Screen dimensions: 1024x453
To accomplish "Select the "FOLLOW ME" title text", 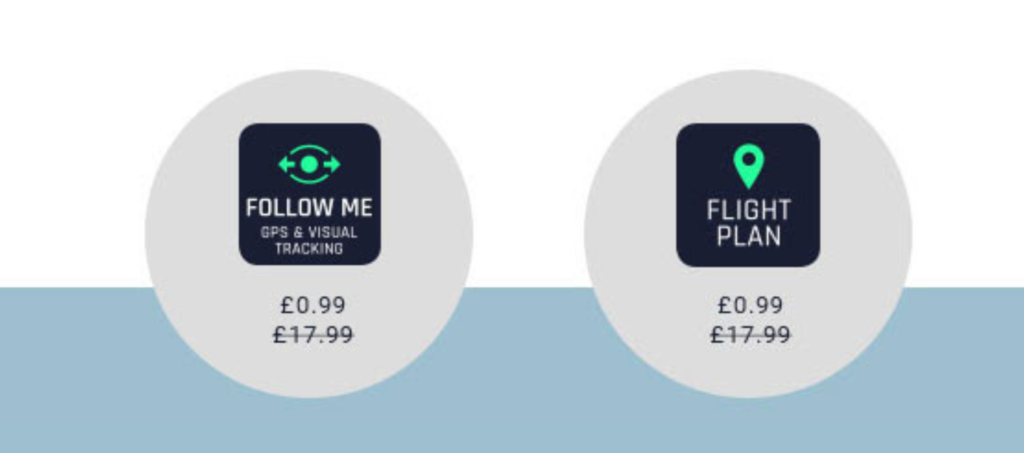I will click(x=309, y=208).
